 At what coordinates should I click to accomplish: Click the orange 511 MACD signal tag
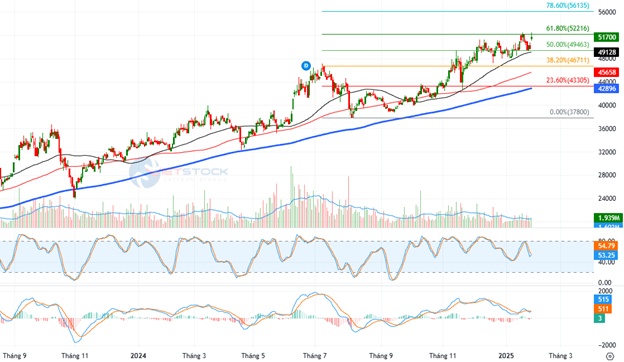coord(603,309)
